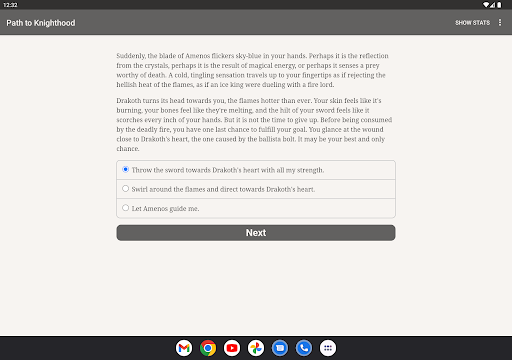Check the battery icon in status bar
The image size is (512, 360).
(499, 5)
